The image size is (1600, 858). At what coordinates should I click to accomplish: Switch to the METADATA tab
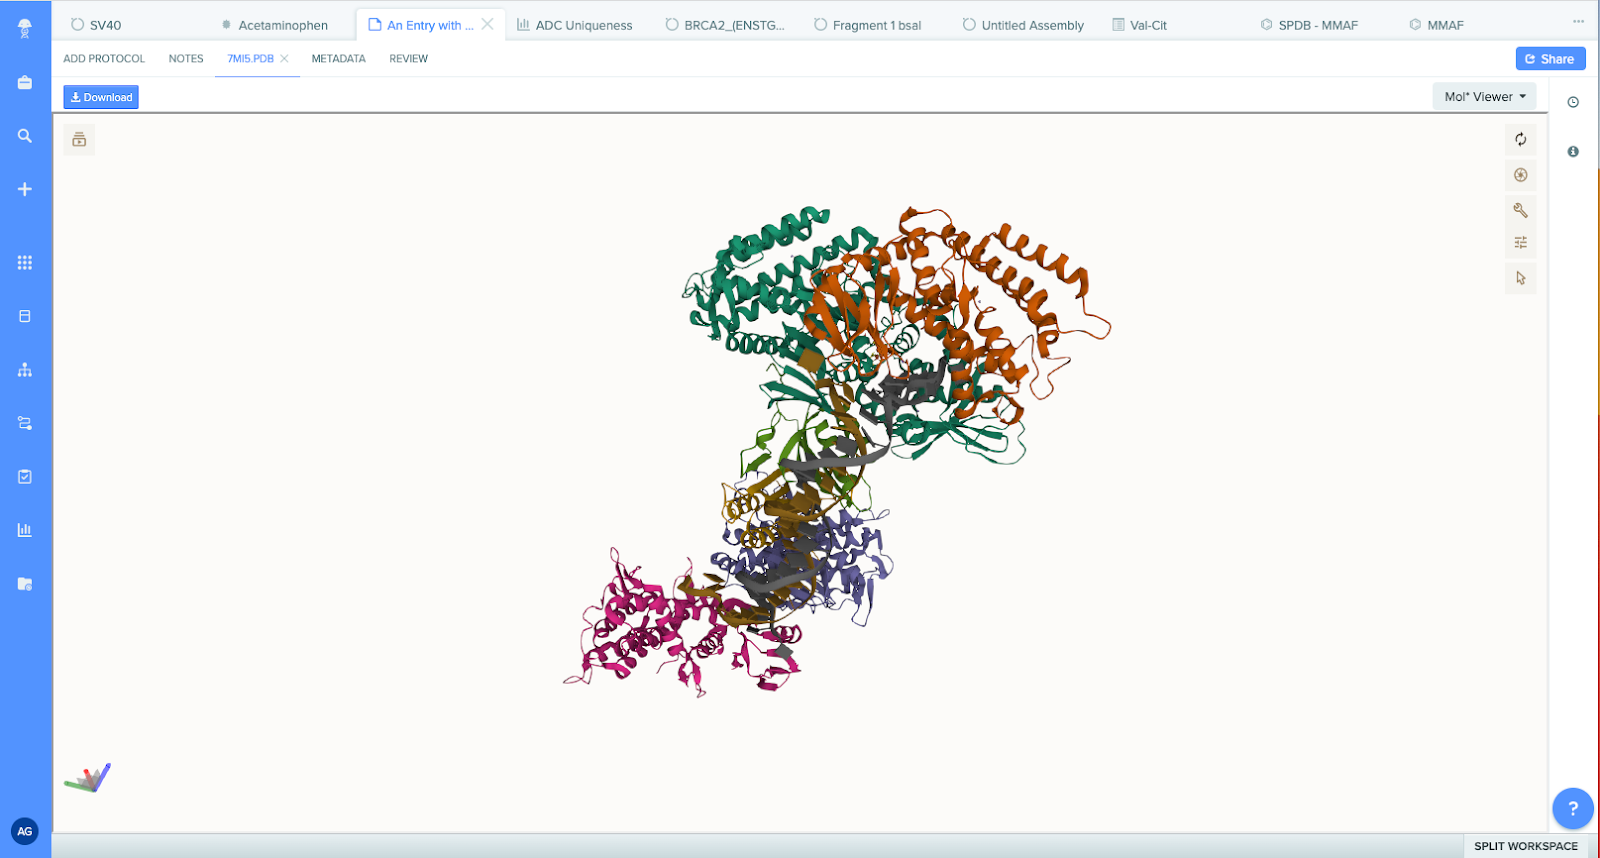point(338,59)
